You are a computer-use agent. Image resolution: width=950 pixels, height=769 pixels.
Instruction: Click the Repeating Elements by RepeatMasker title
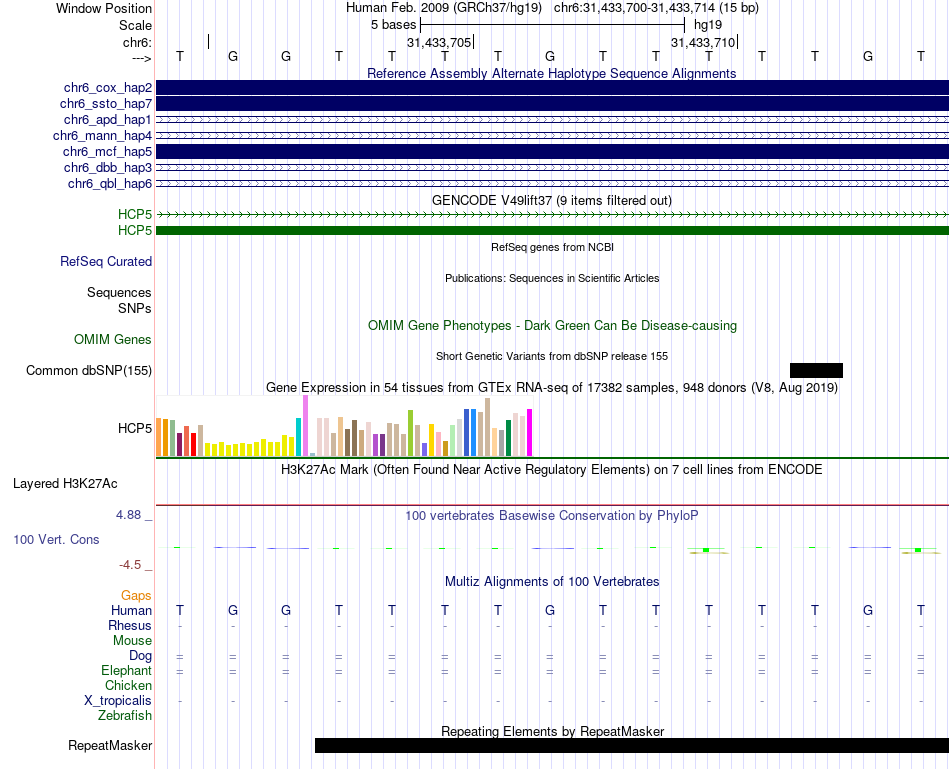coord(552,731)
